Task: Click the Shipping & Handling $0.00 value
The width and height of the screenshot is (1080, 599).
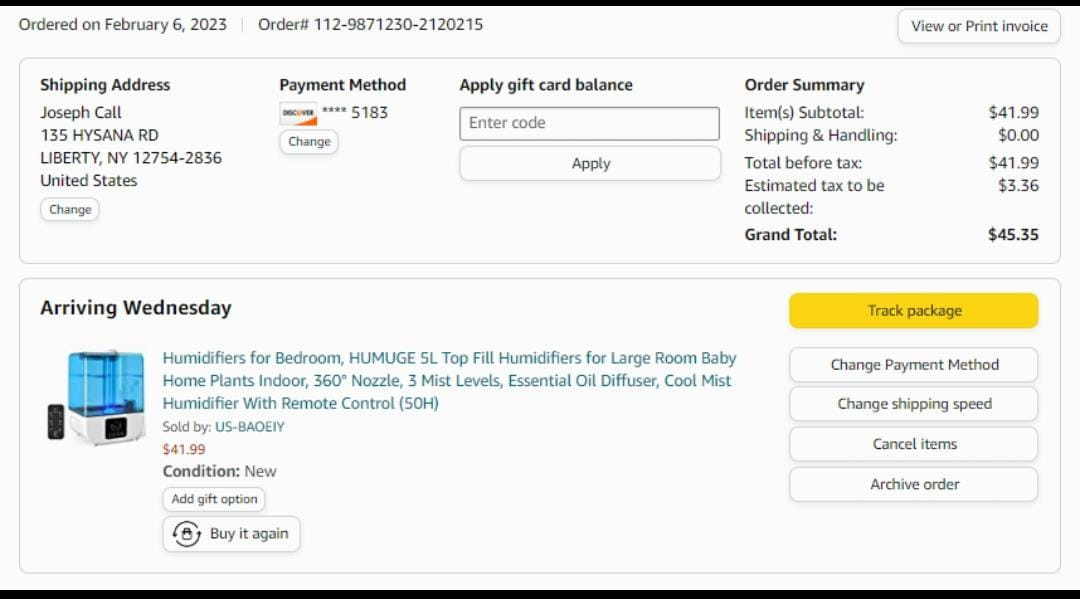Action: [x=1018, y=136]
